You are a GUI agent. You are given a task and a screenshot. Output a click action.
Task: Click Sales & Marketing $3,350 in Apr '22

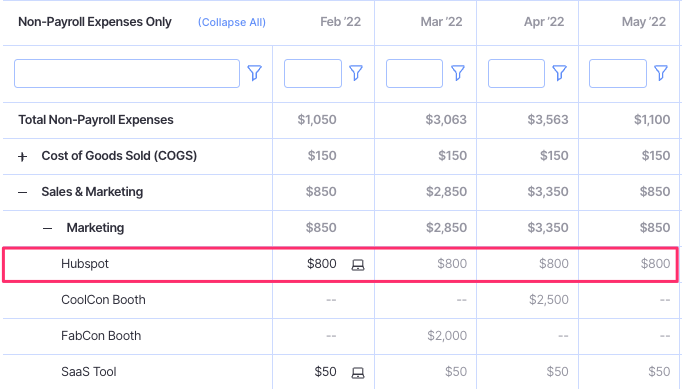tap(548, 192)
